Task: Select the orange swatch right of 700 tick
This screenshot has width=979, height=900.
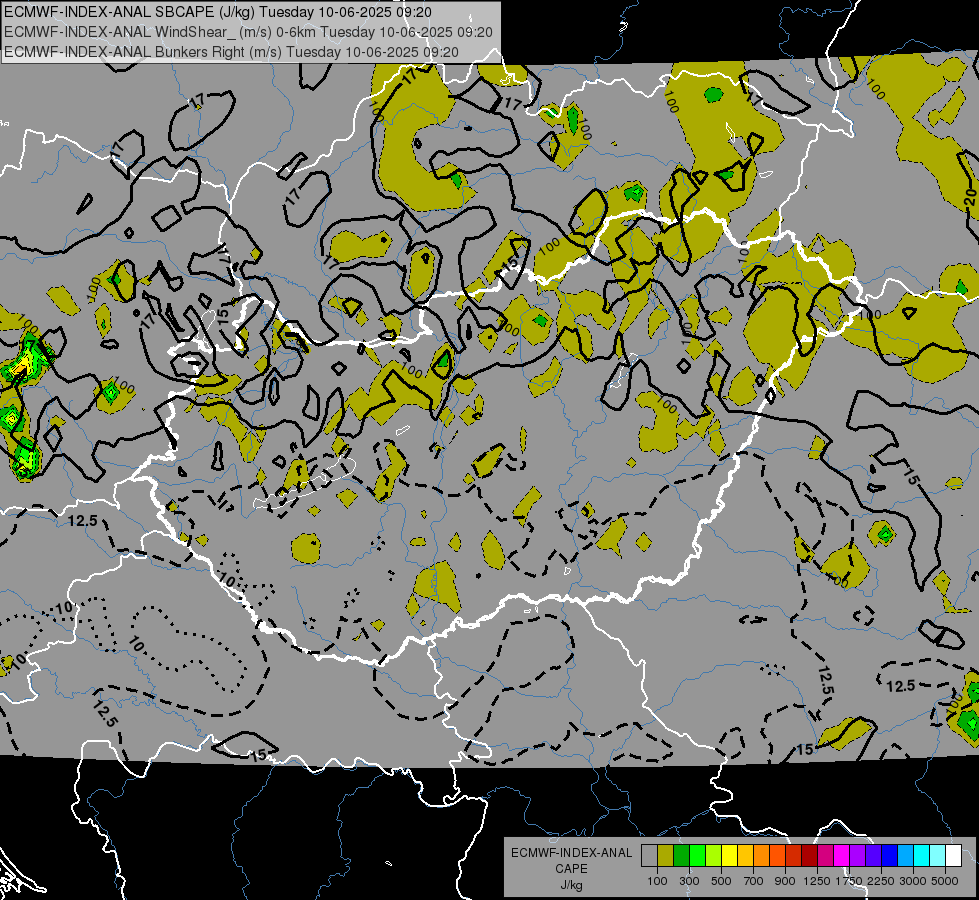Action: [761, 855]
